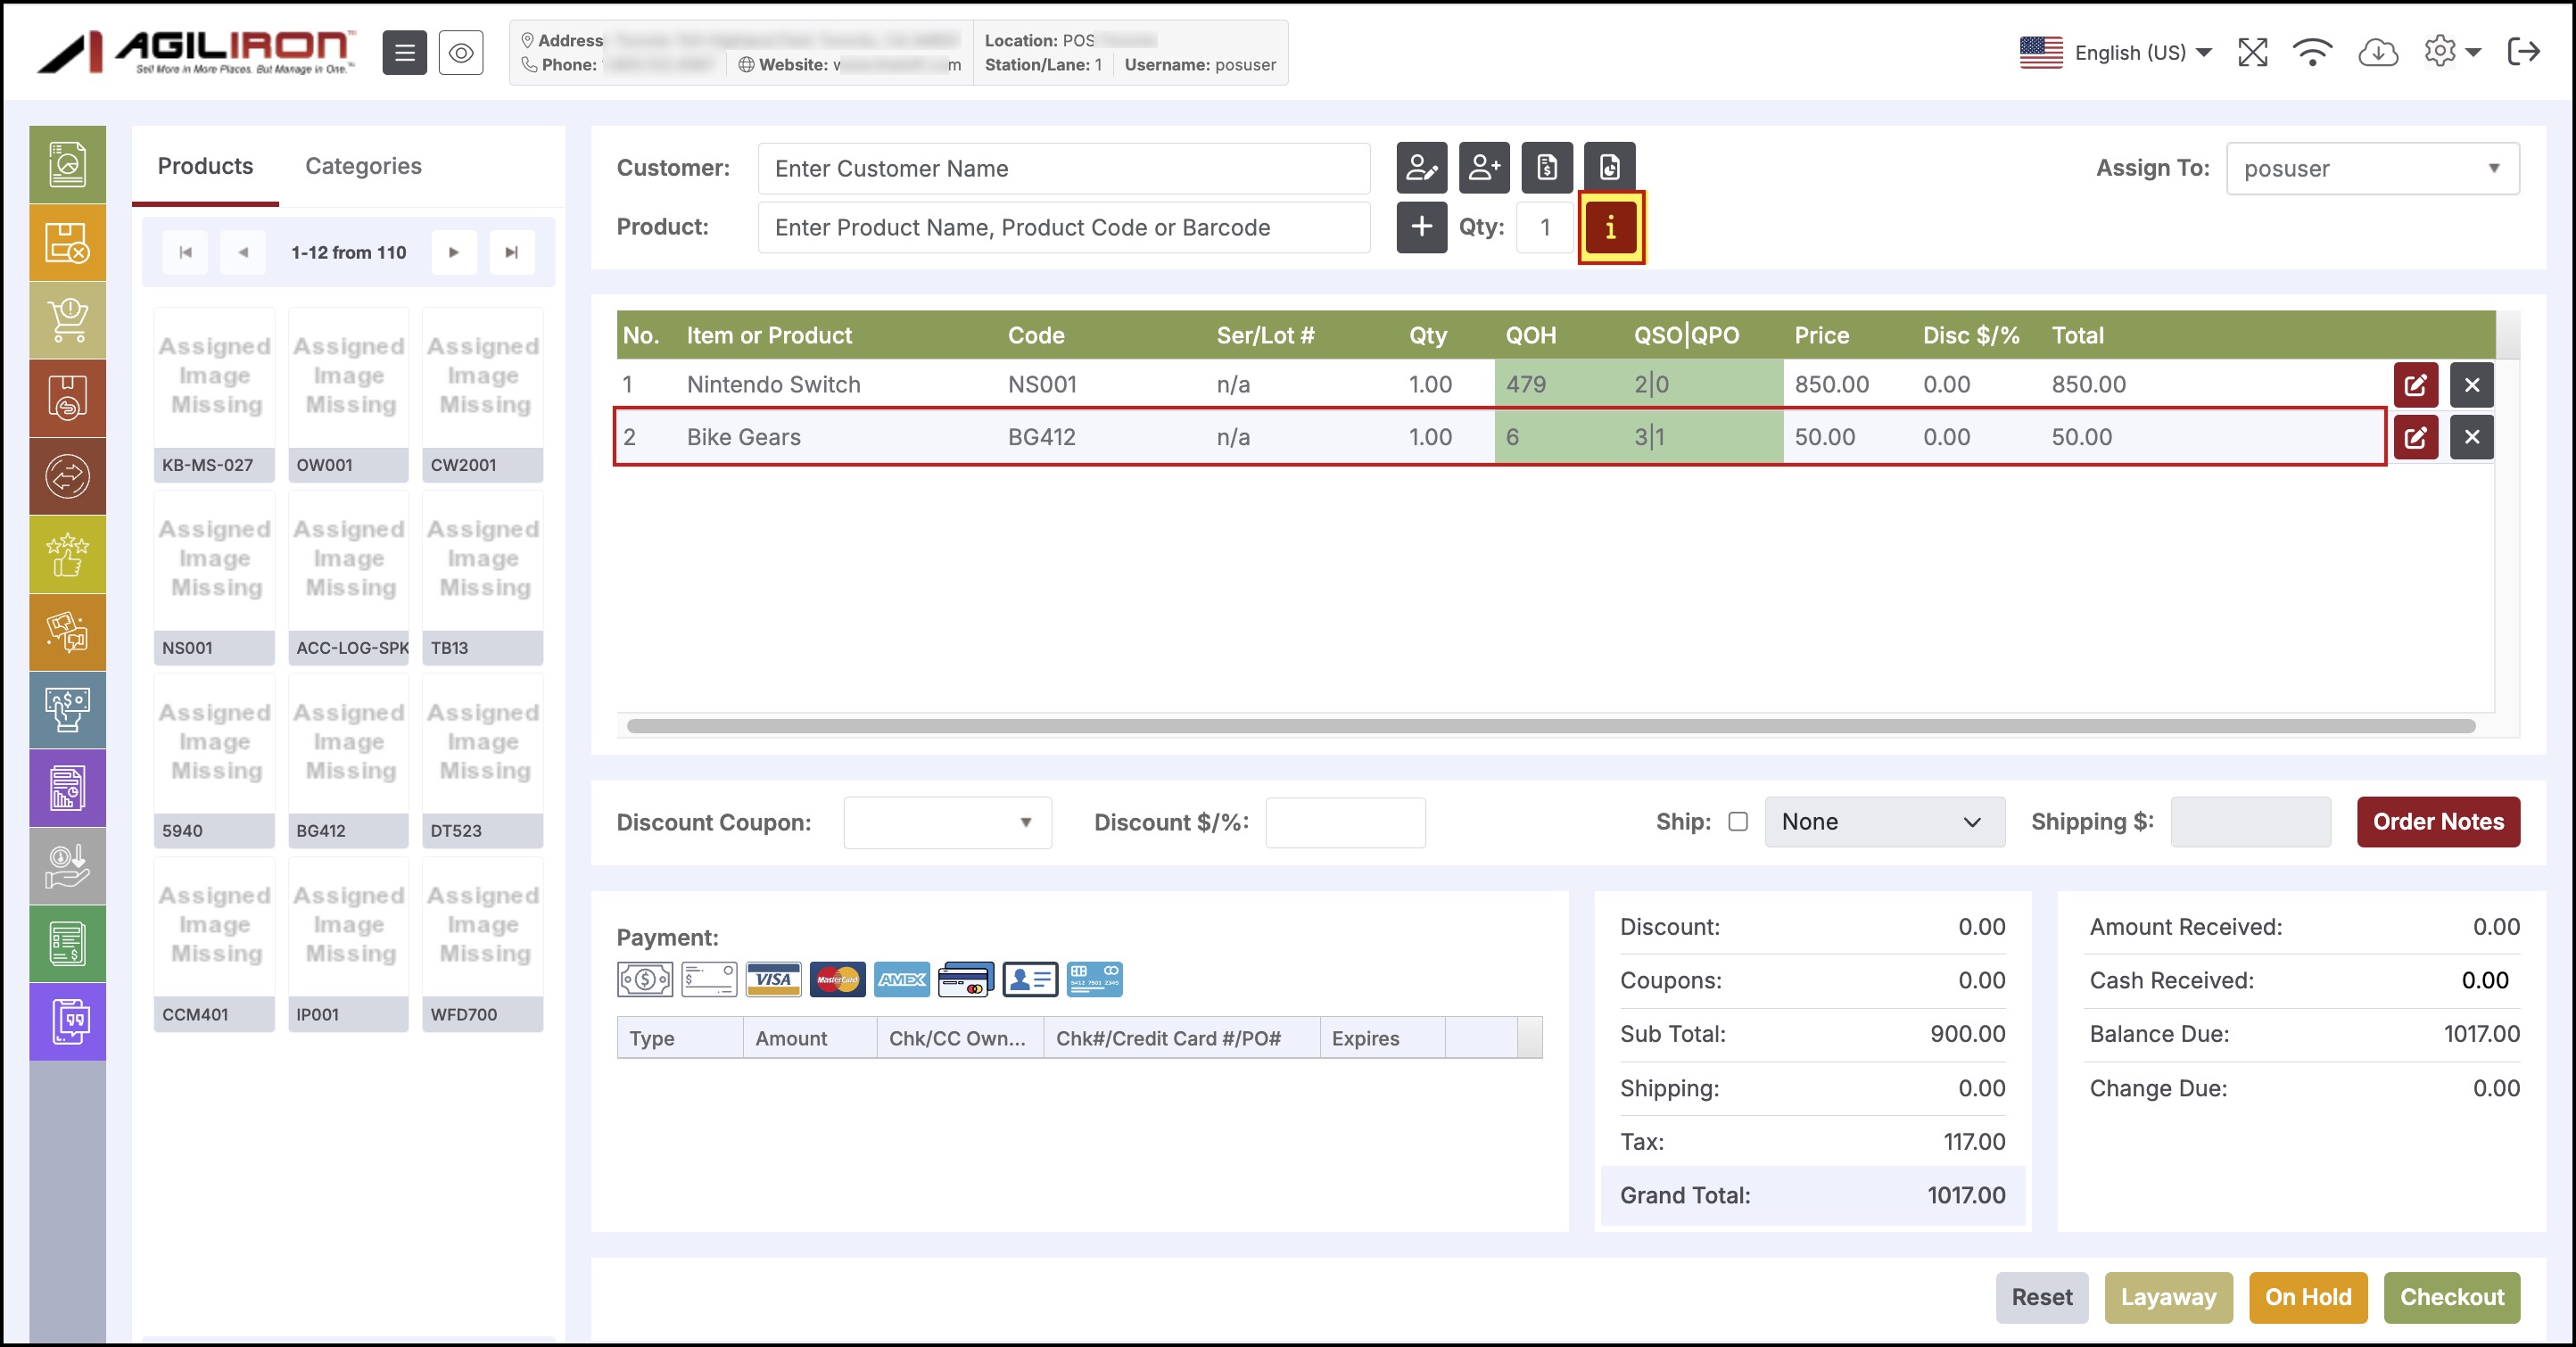Screen dimensions: 2576x1347
Task: Select gift card payment icon
Action: point(1094,979)
